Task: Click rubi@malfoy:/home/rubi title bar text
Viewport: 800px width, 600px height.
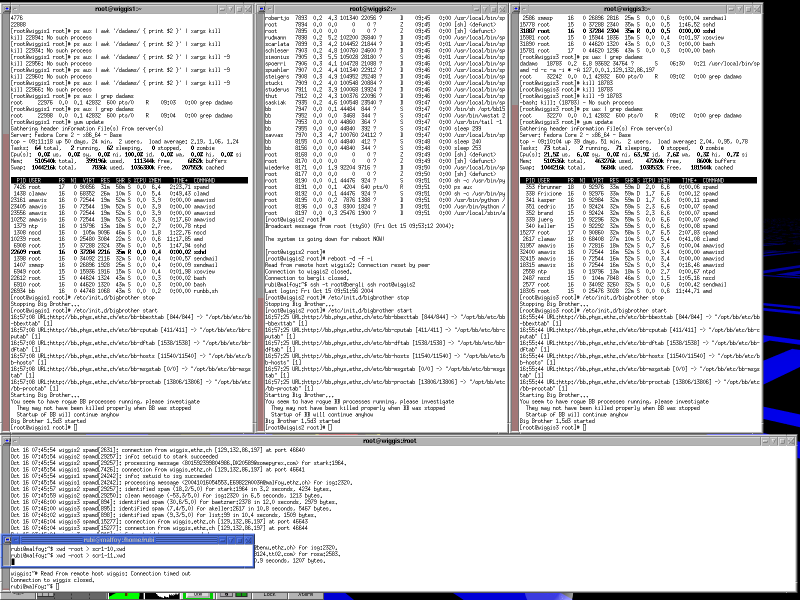Action: (x=119, y=540)
